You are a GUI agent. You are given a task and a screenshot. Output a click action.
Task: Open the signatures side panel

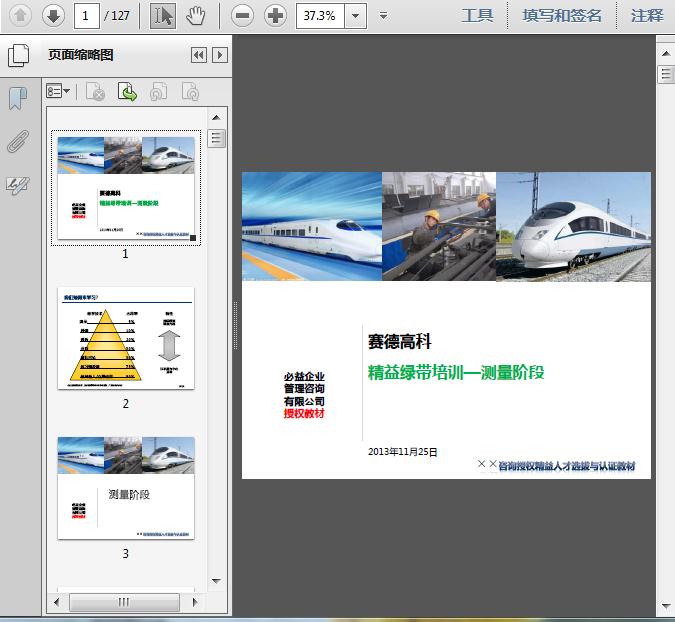pos(18,186)
